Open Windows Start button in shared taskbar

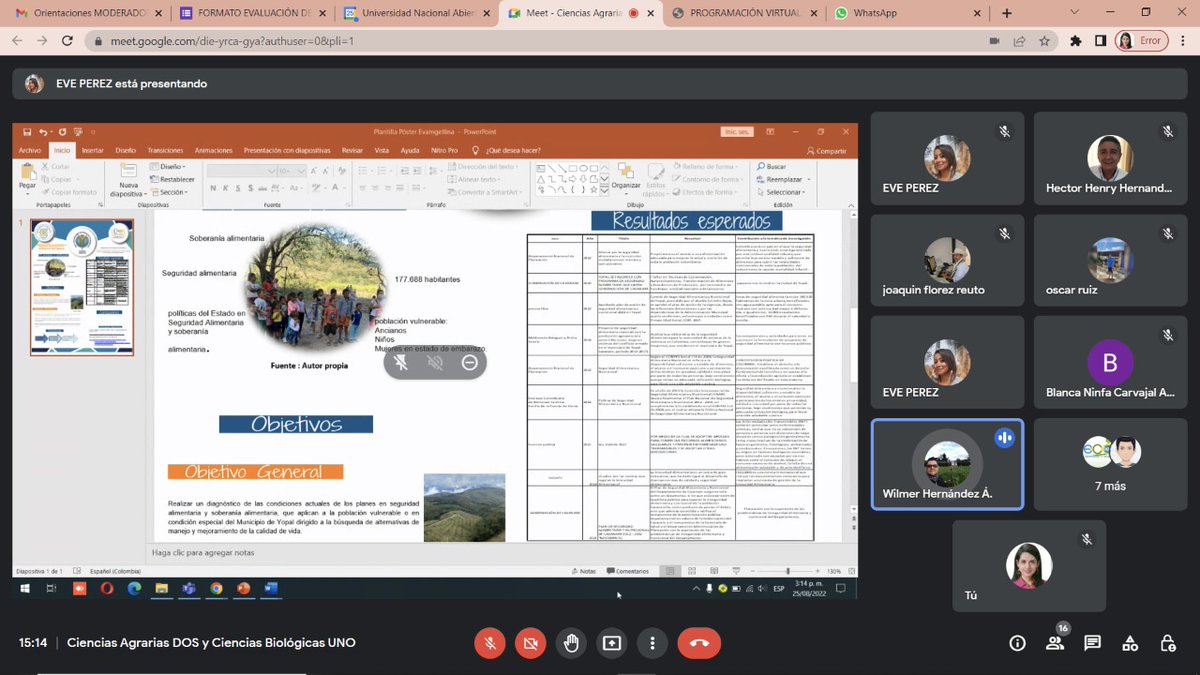pos(25,589)
